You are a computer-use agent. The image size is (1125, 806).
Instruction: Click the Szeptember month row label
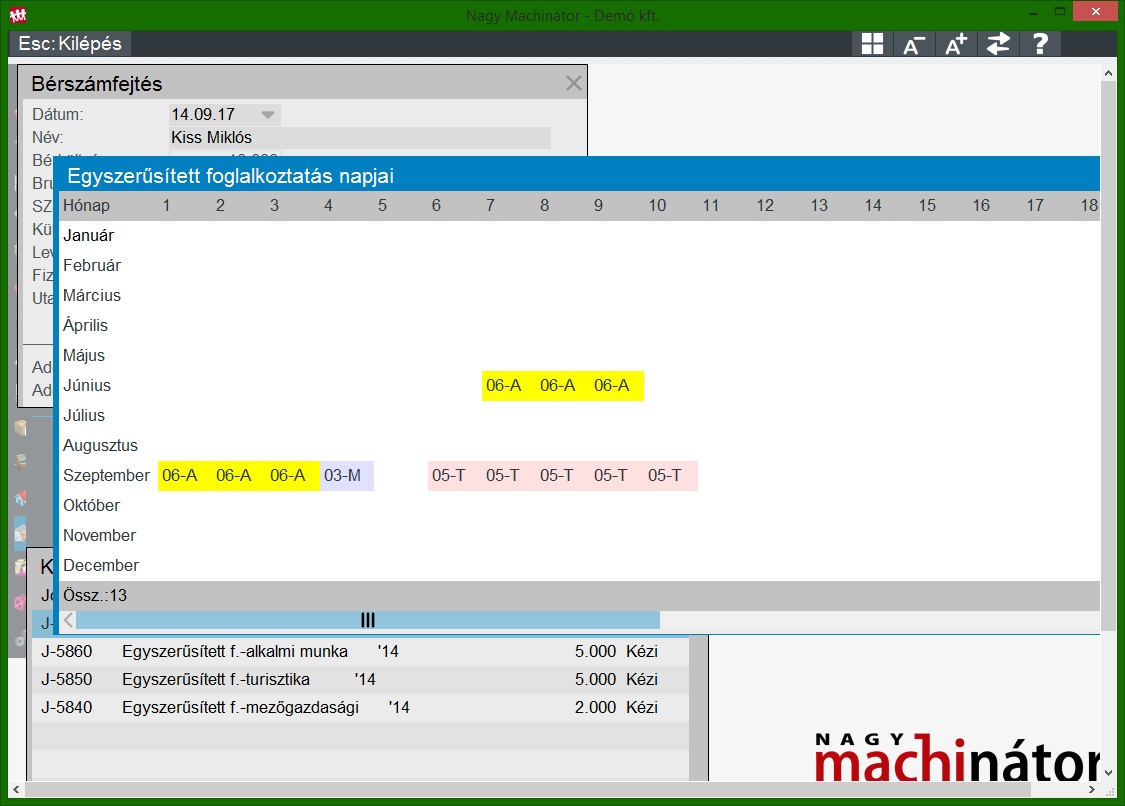pyautogui.click(x=106, y=476)
